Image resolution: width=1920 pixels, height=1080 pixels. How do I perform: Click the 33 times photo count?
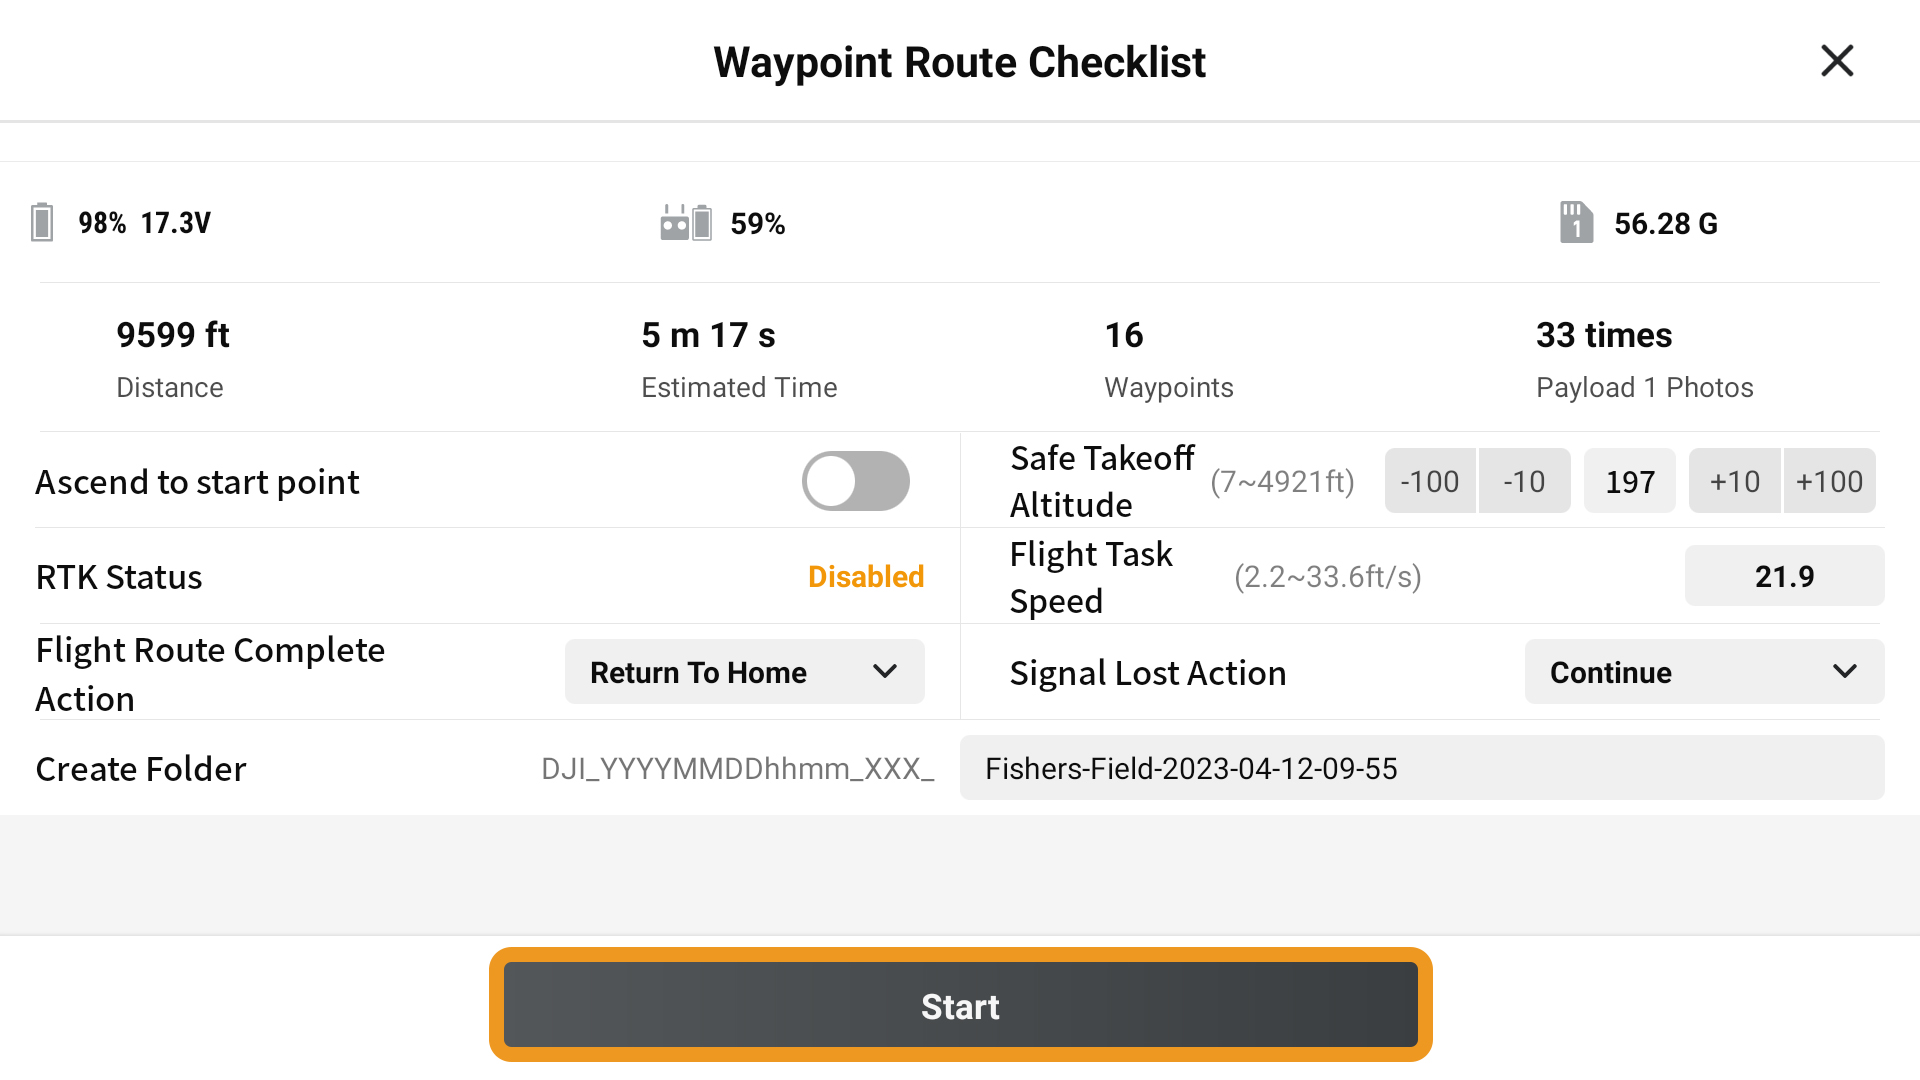pyautogui.click(x=1604, y=335)
